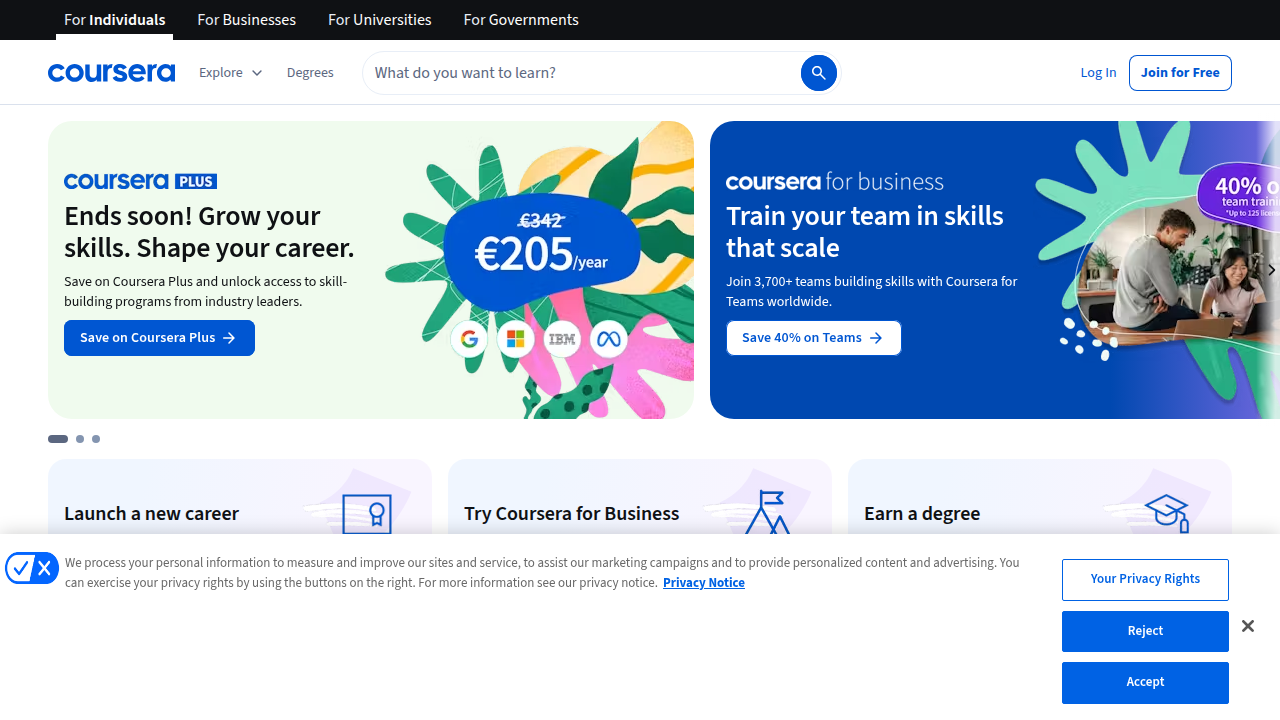The height and width of the screenshot is (720, 1280).
Task: Select the second carousel dot indicator
Action: 80,439
